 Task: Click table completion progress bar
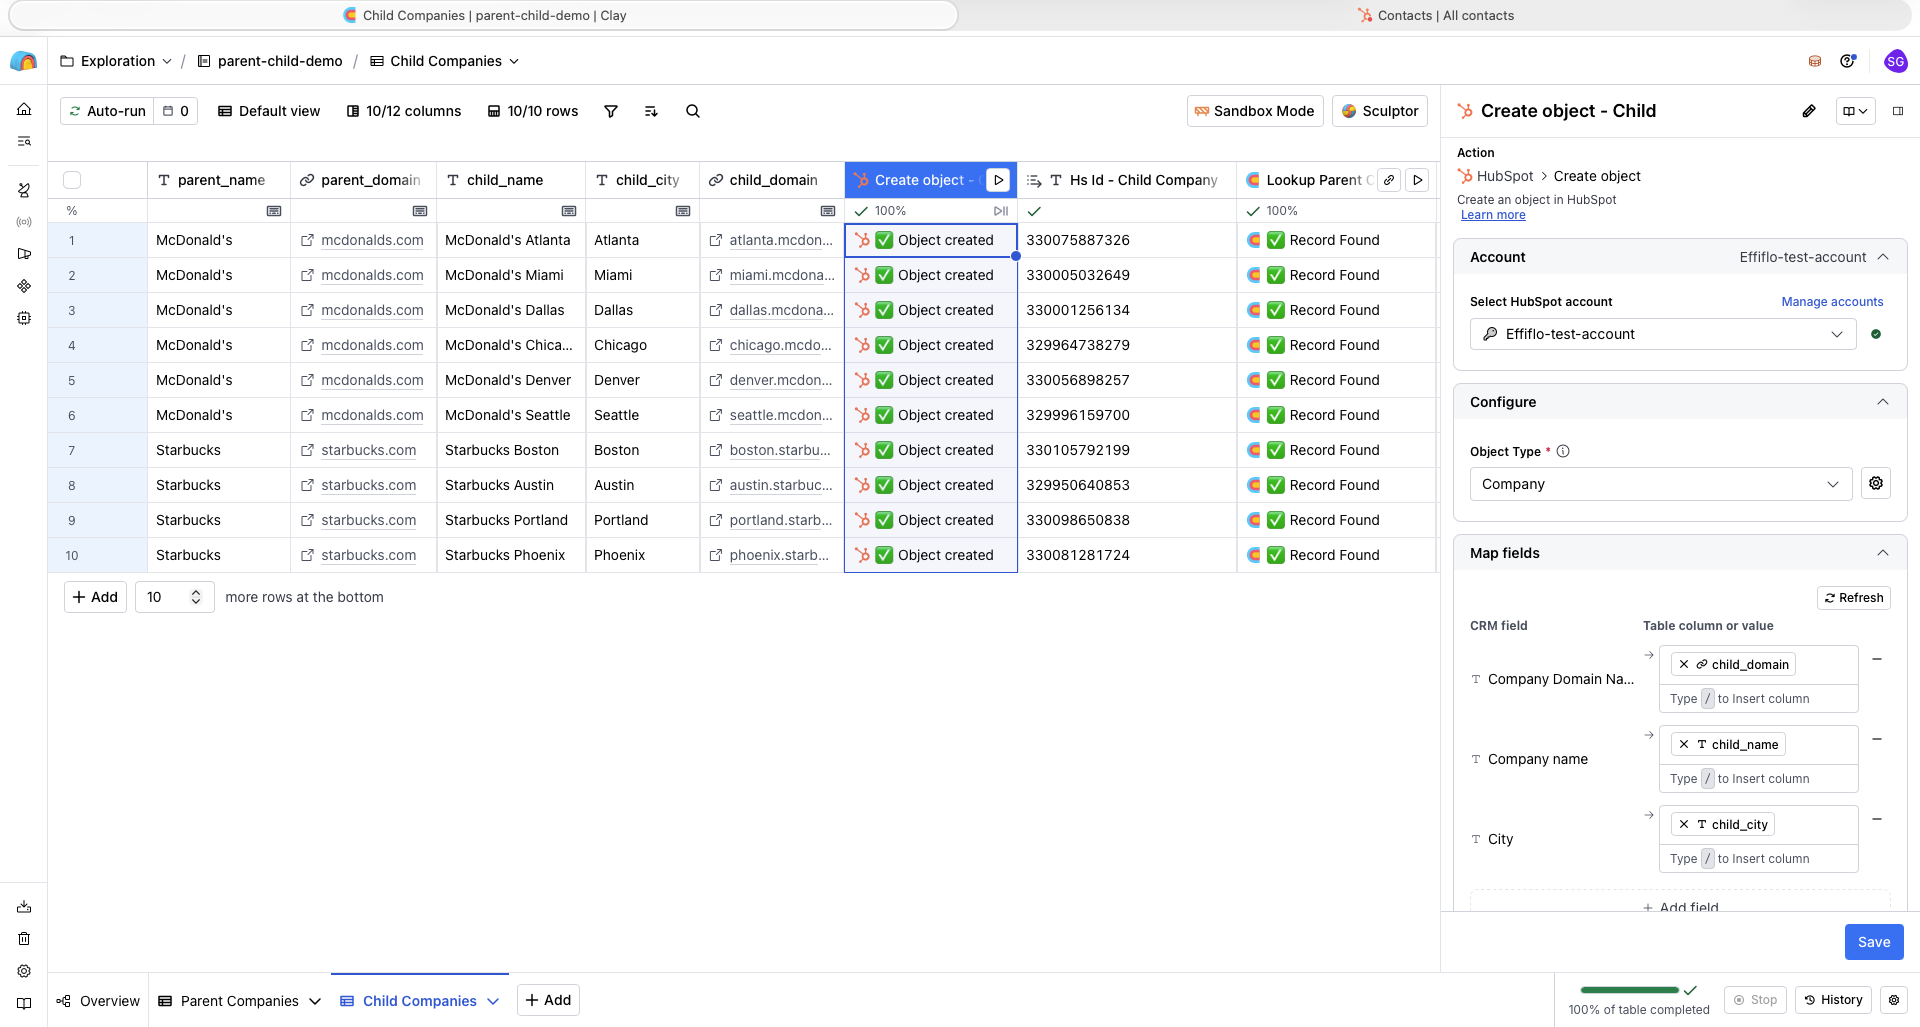(x=1629, y=990)
